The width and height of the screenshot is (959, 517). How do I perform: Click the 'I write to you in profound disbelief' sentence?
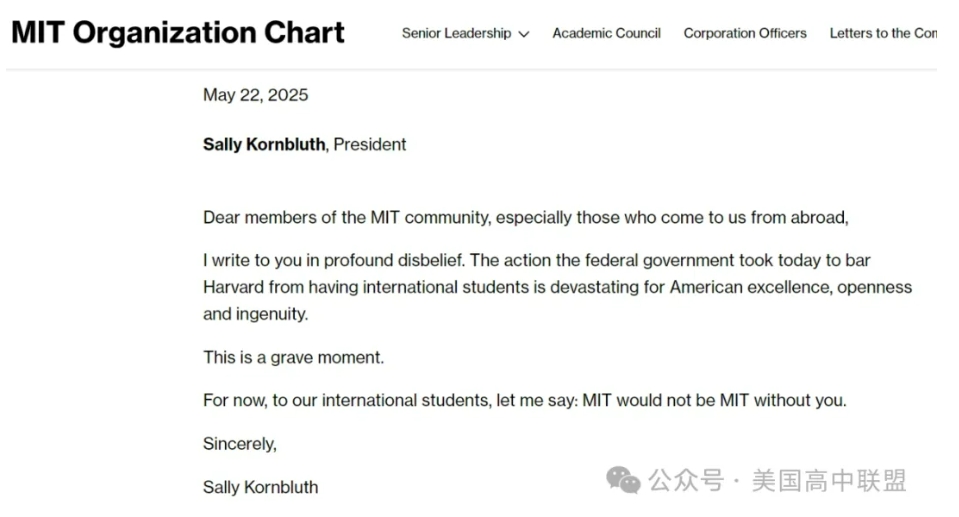pyautogui.click(x=334, y=261)
